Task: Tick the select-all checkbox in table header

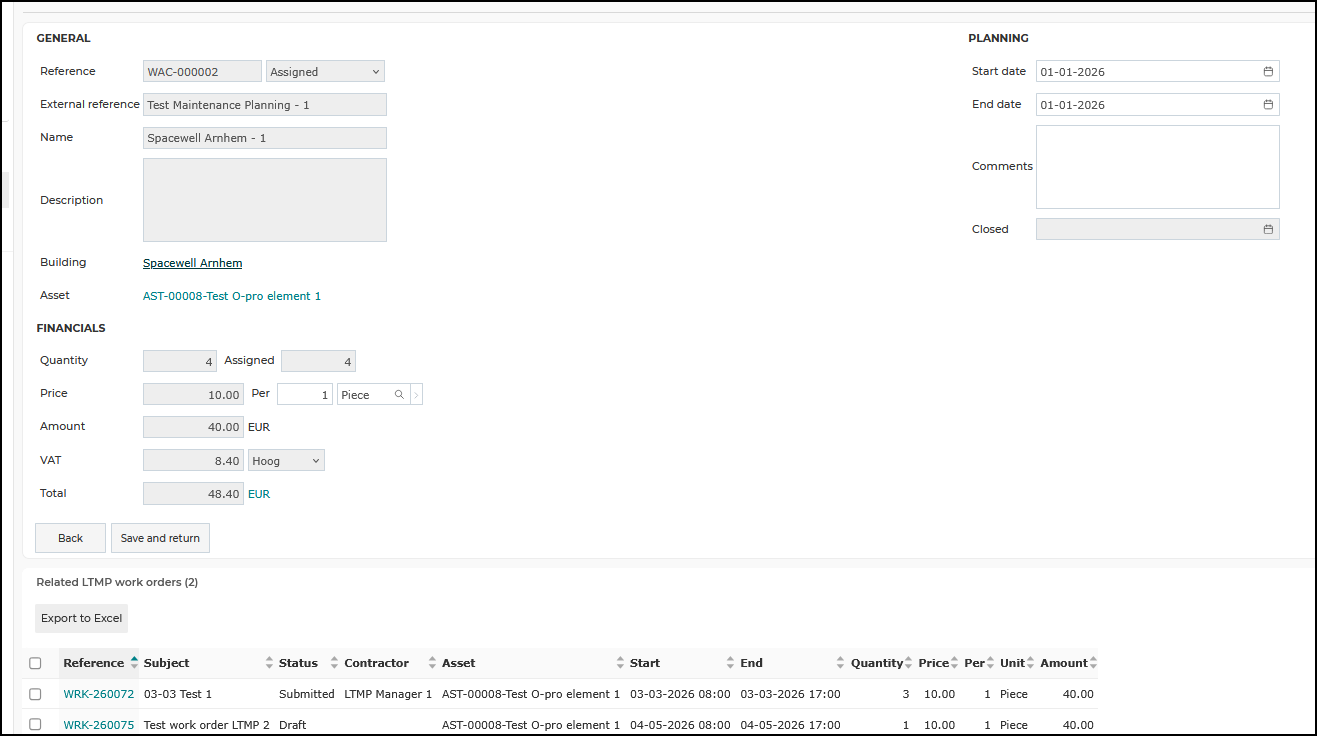Action: click(x=36, y=663)
